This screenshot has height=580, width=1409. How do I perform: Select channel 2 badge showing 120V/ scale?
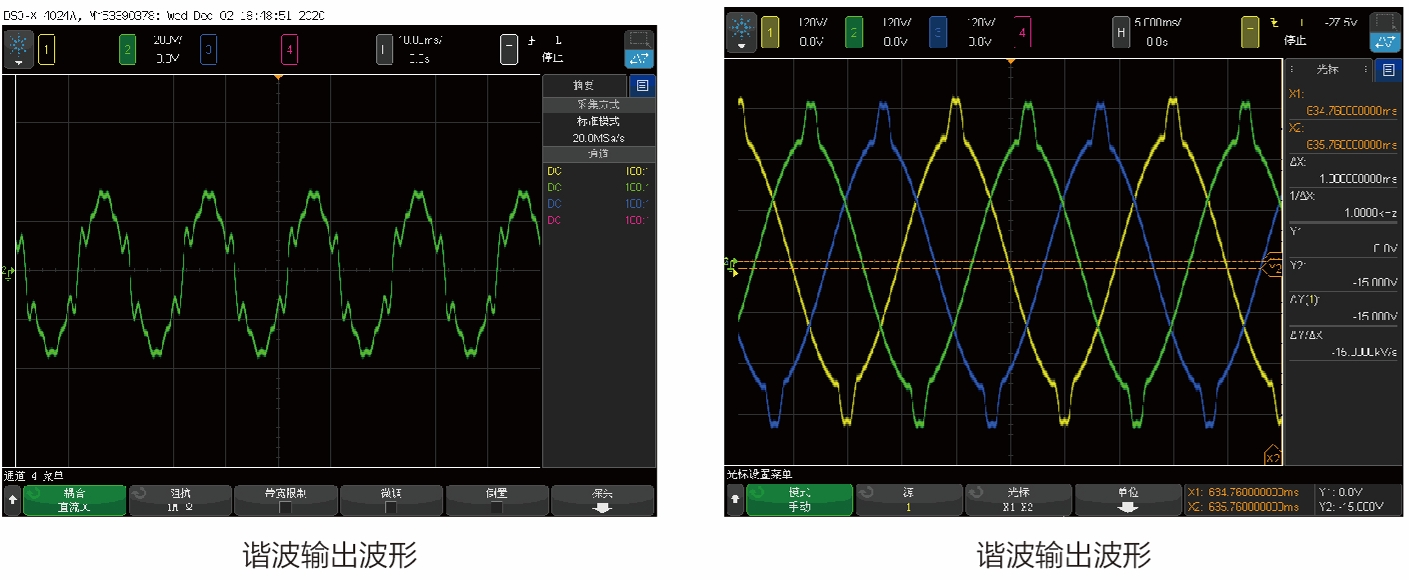coord(853,33)
